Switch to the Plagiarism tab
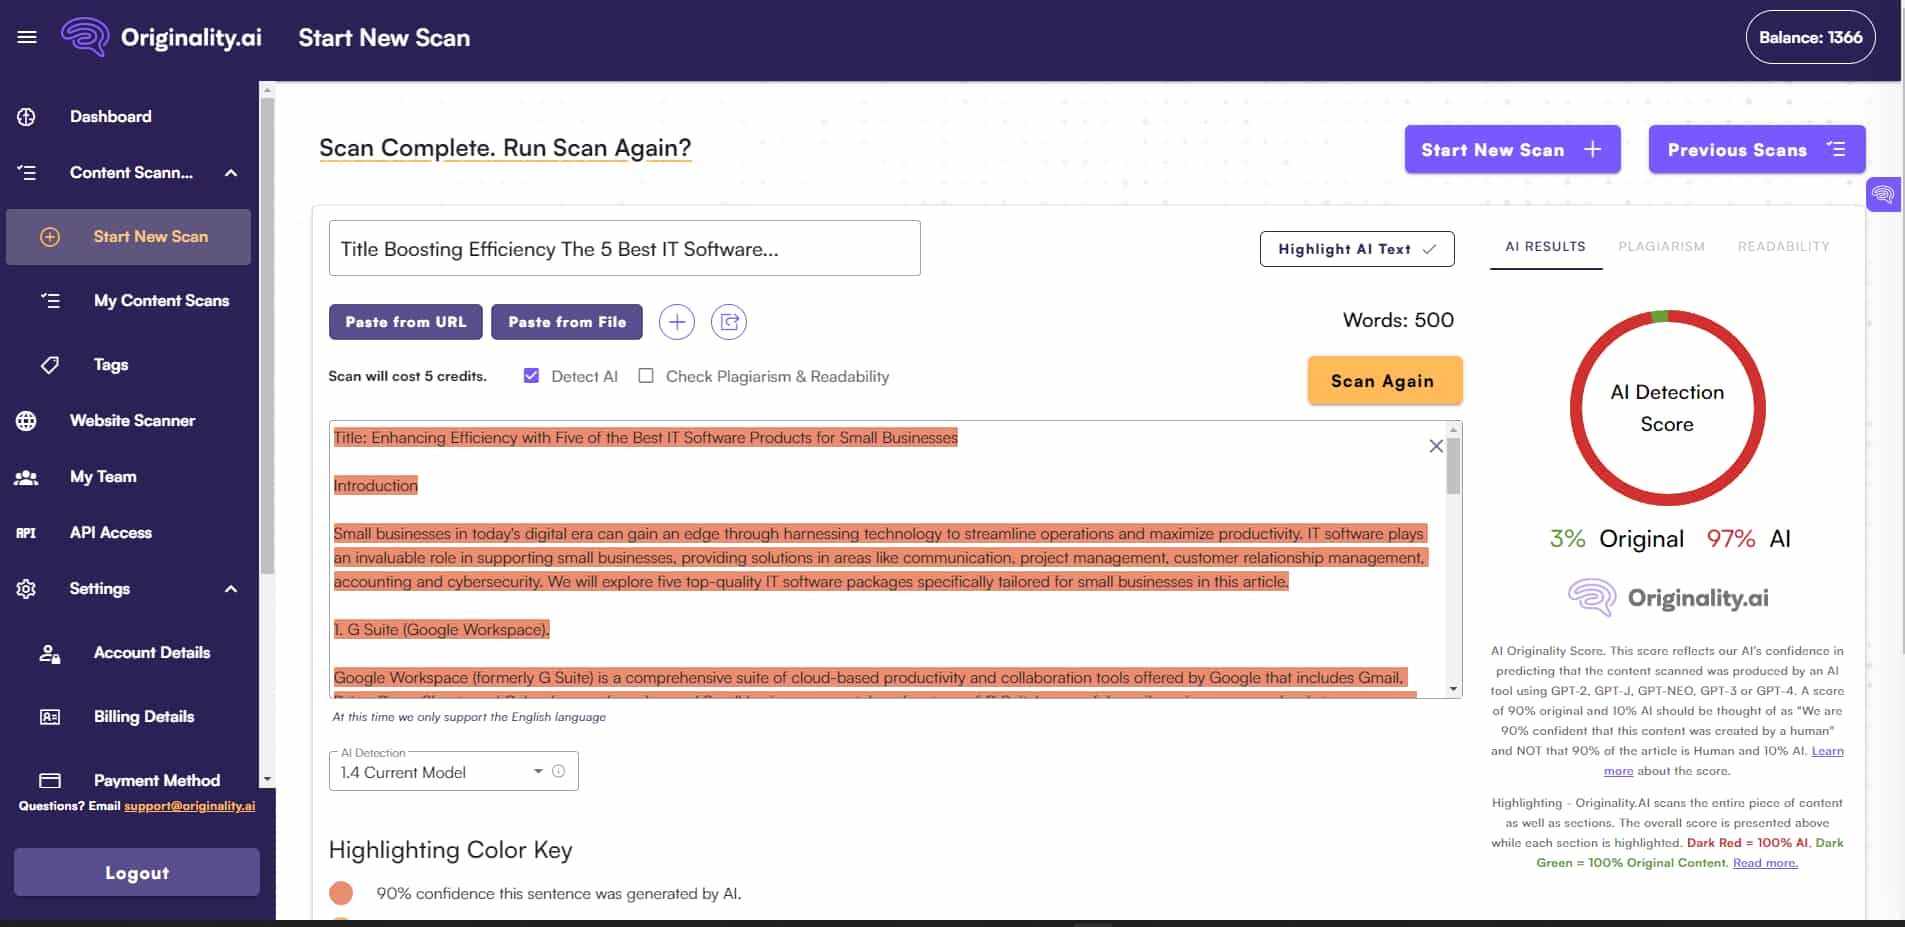The width and height of the screenshot is (1905, 927). pos(1662,247)
